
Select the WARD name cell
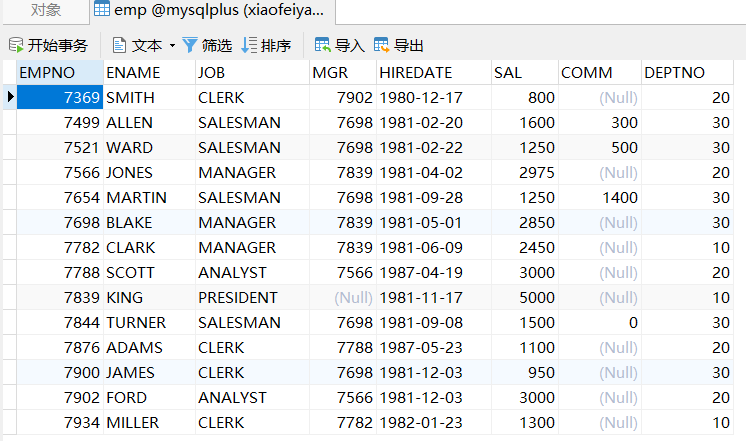click(149, 147)
